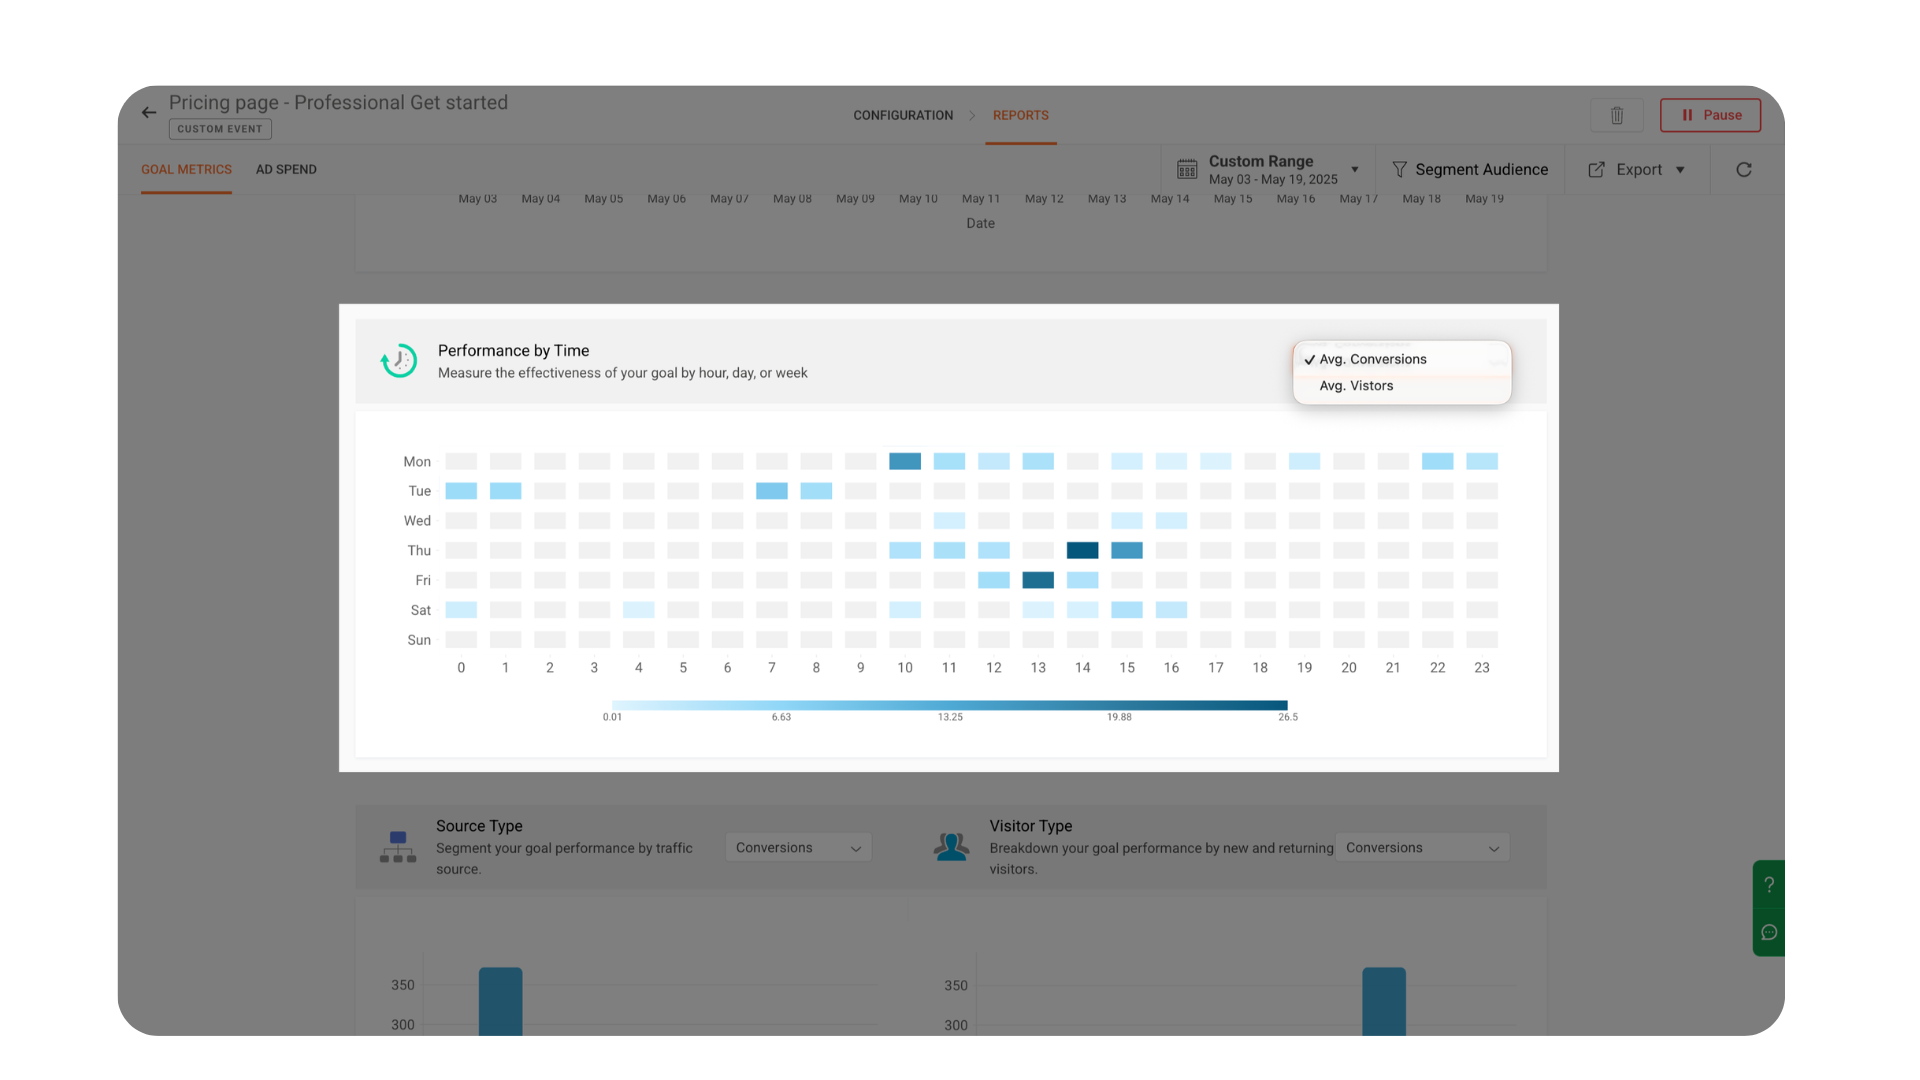Click the Performance by Time clock icon

(399, 361)
